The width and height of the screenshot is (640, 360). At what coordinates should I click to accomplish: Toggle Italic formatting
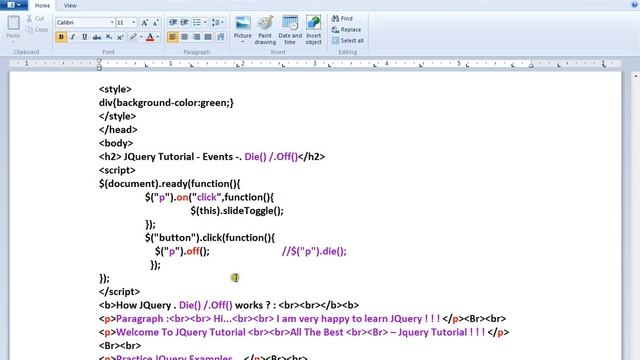pyautogui.click(x=73, y=37)
